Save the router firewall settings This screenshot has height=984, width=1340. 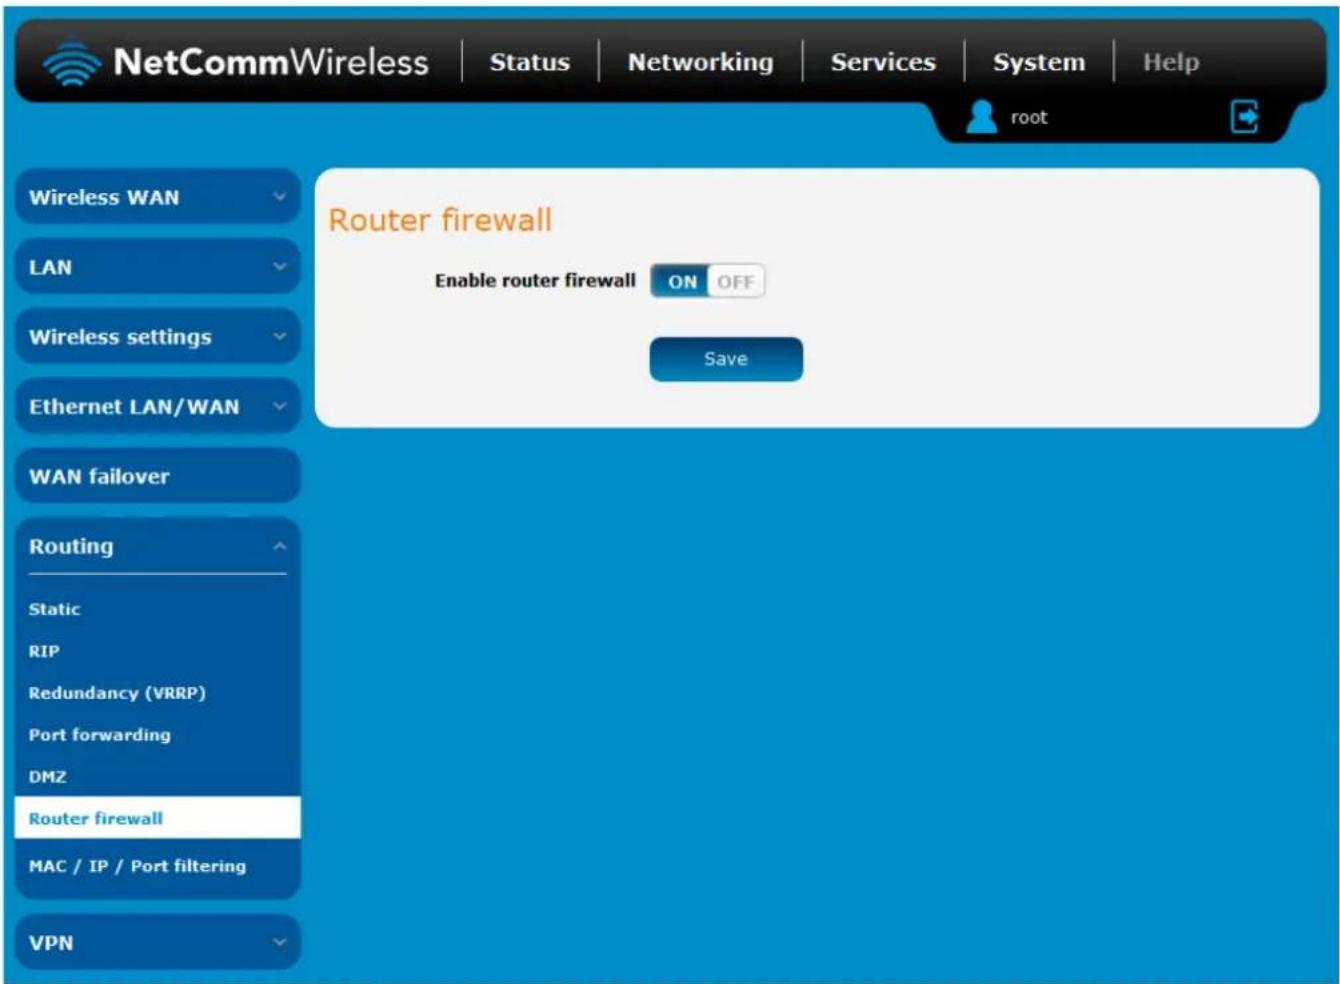[726, 359]
